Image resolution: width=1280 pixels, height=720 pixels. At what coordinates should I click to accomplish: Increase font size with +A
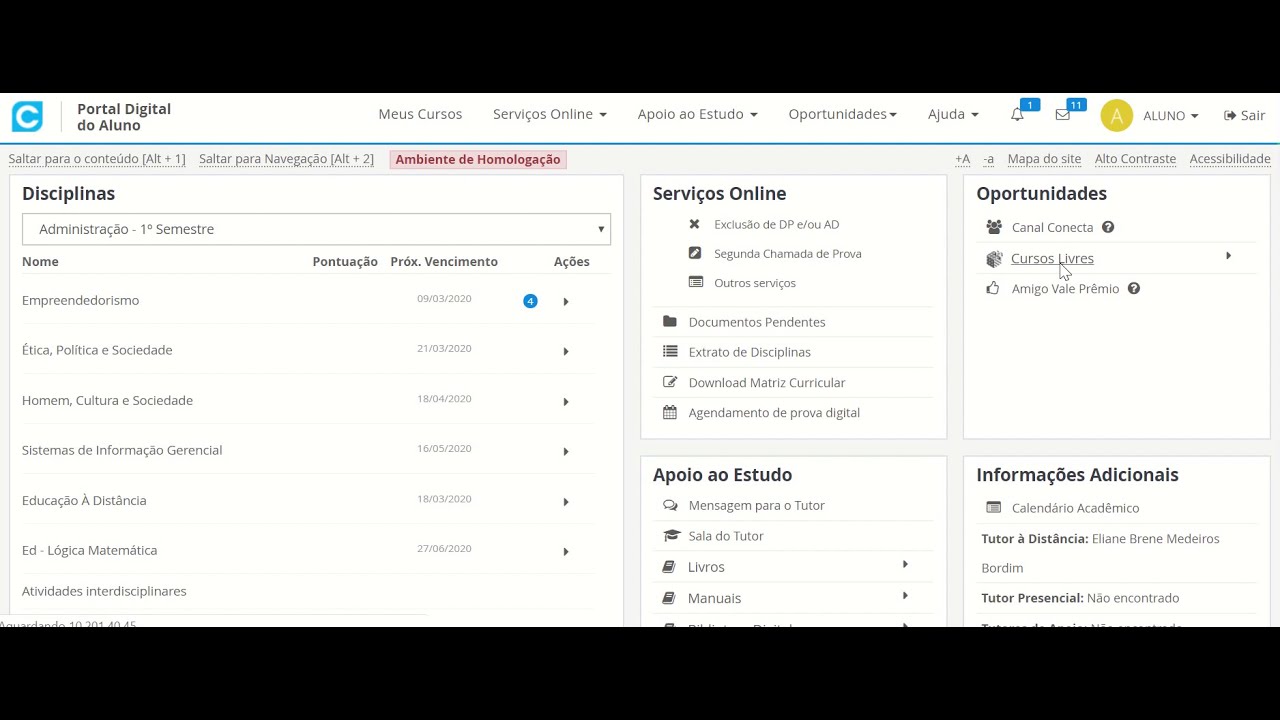[962, 159]
